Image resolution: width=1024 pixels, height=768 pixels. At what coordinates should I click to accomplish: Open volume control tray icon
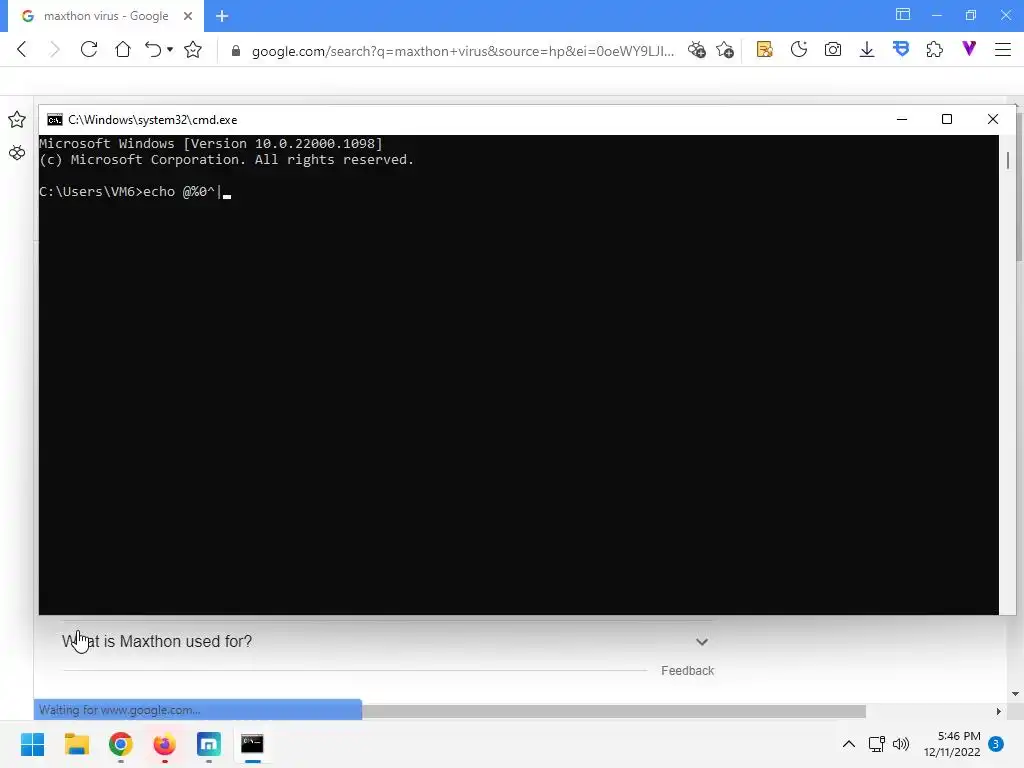pos(901,744)
